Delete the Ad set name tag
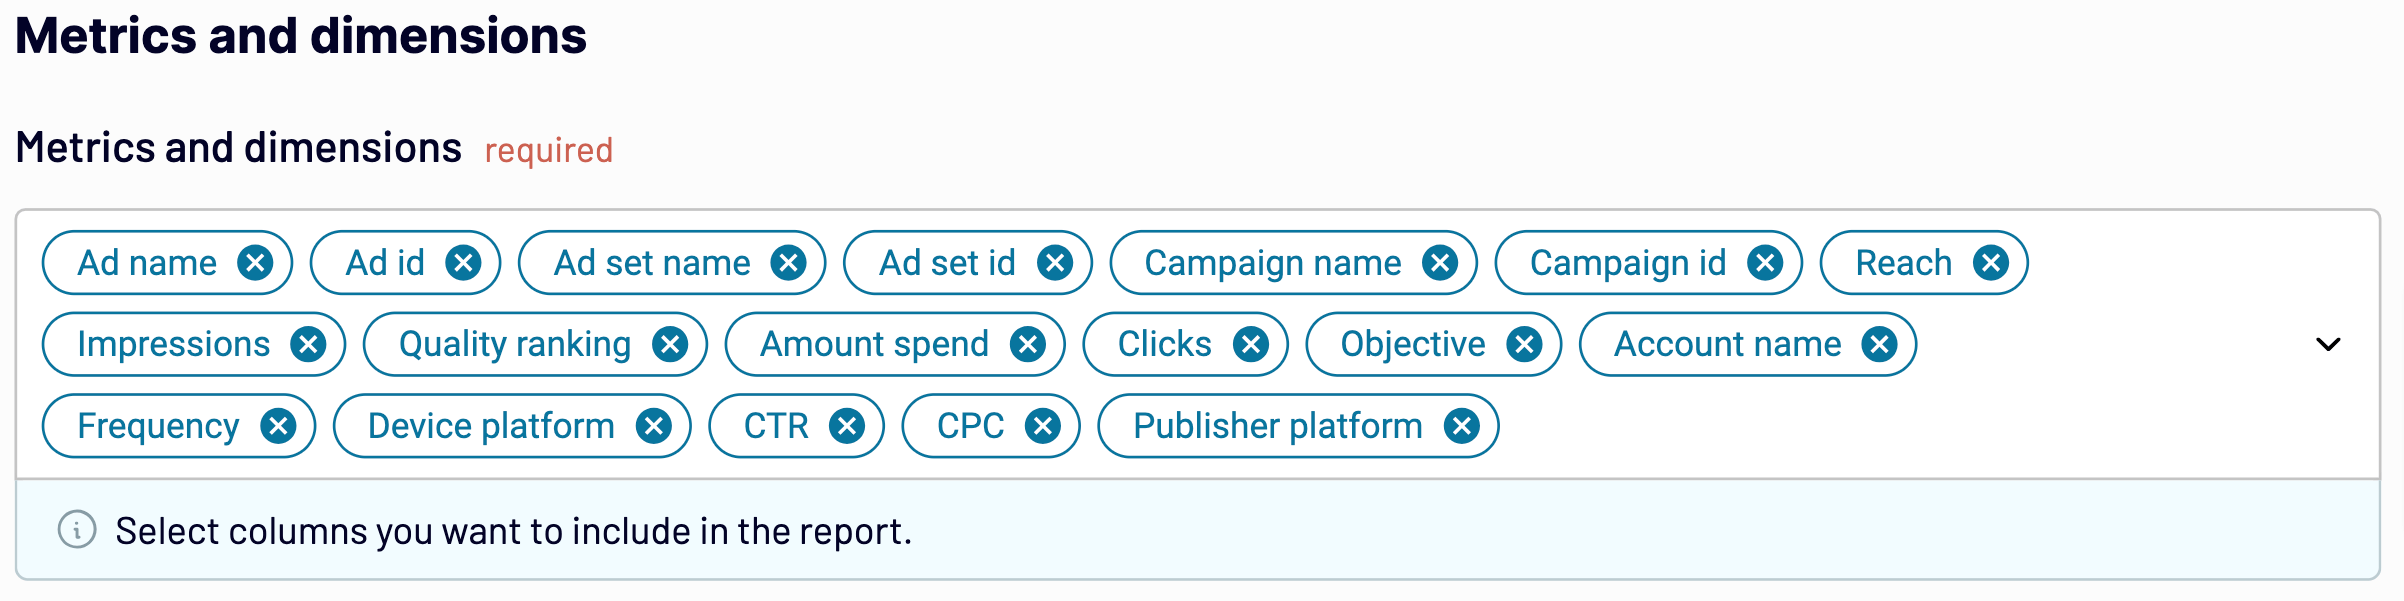The image size is (2404, 601). [789, 263]
